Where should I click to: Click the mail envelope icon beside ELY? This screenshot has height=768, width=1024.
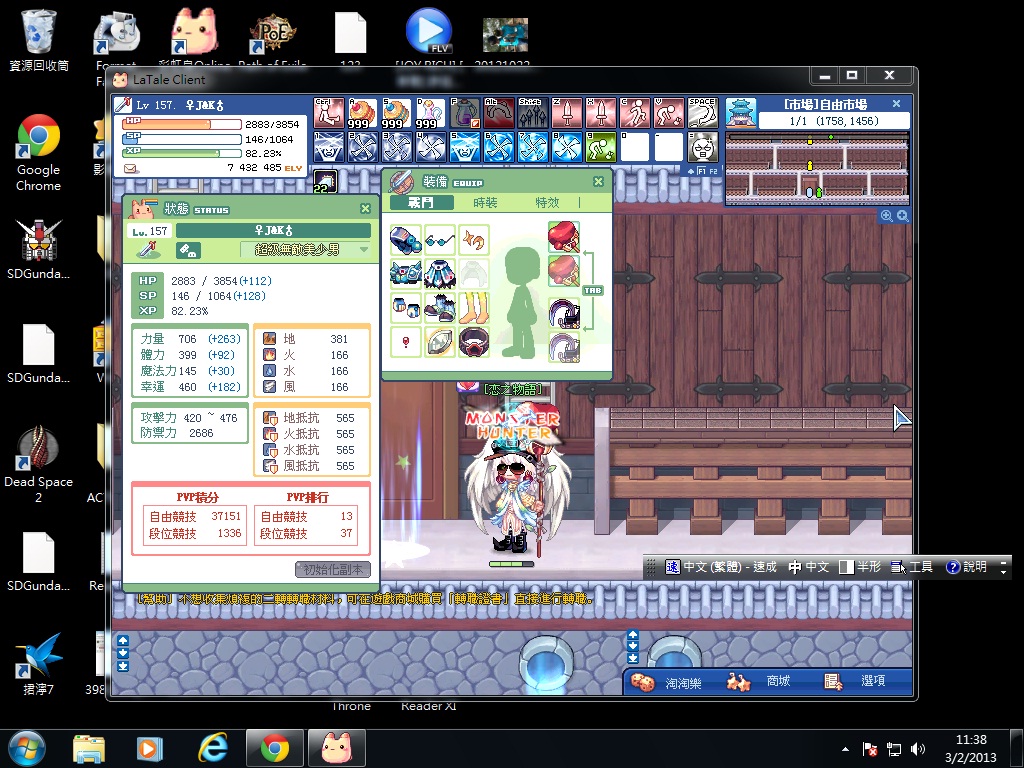coord(130,168)
